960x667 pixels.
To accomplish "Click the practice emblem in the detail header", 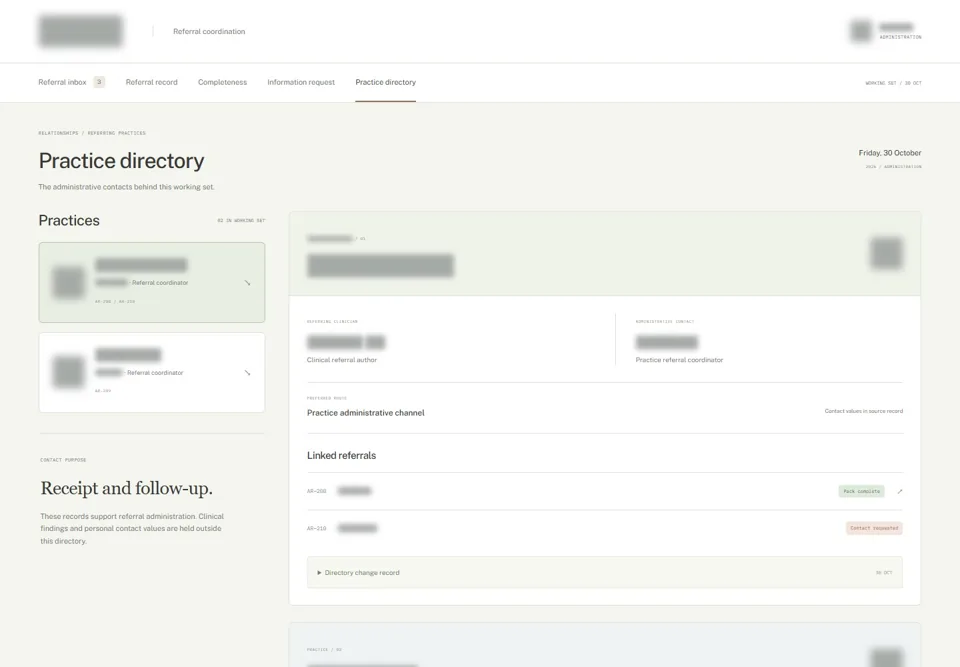I will [x=887, y=253].
